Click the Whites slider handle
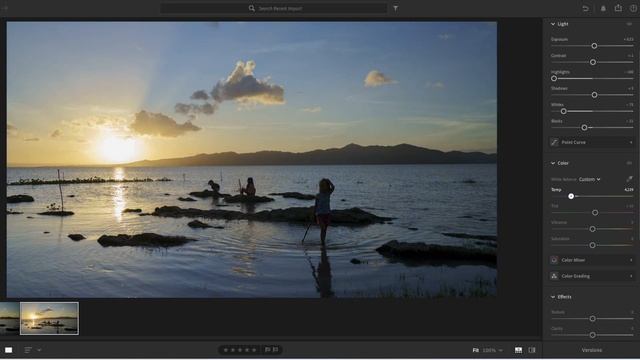 click(x=563, y=111)
